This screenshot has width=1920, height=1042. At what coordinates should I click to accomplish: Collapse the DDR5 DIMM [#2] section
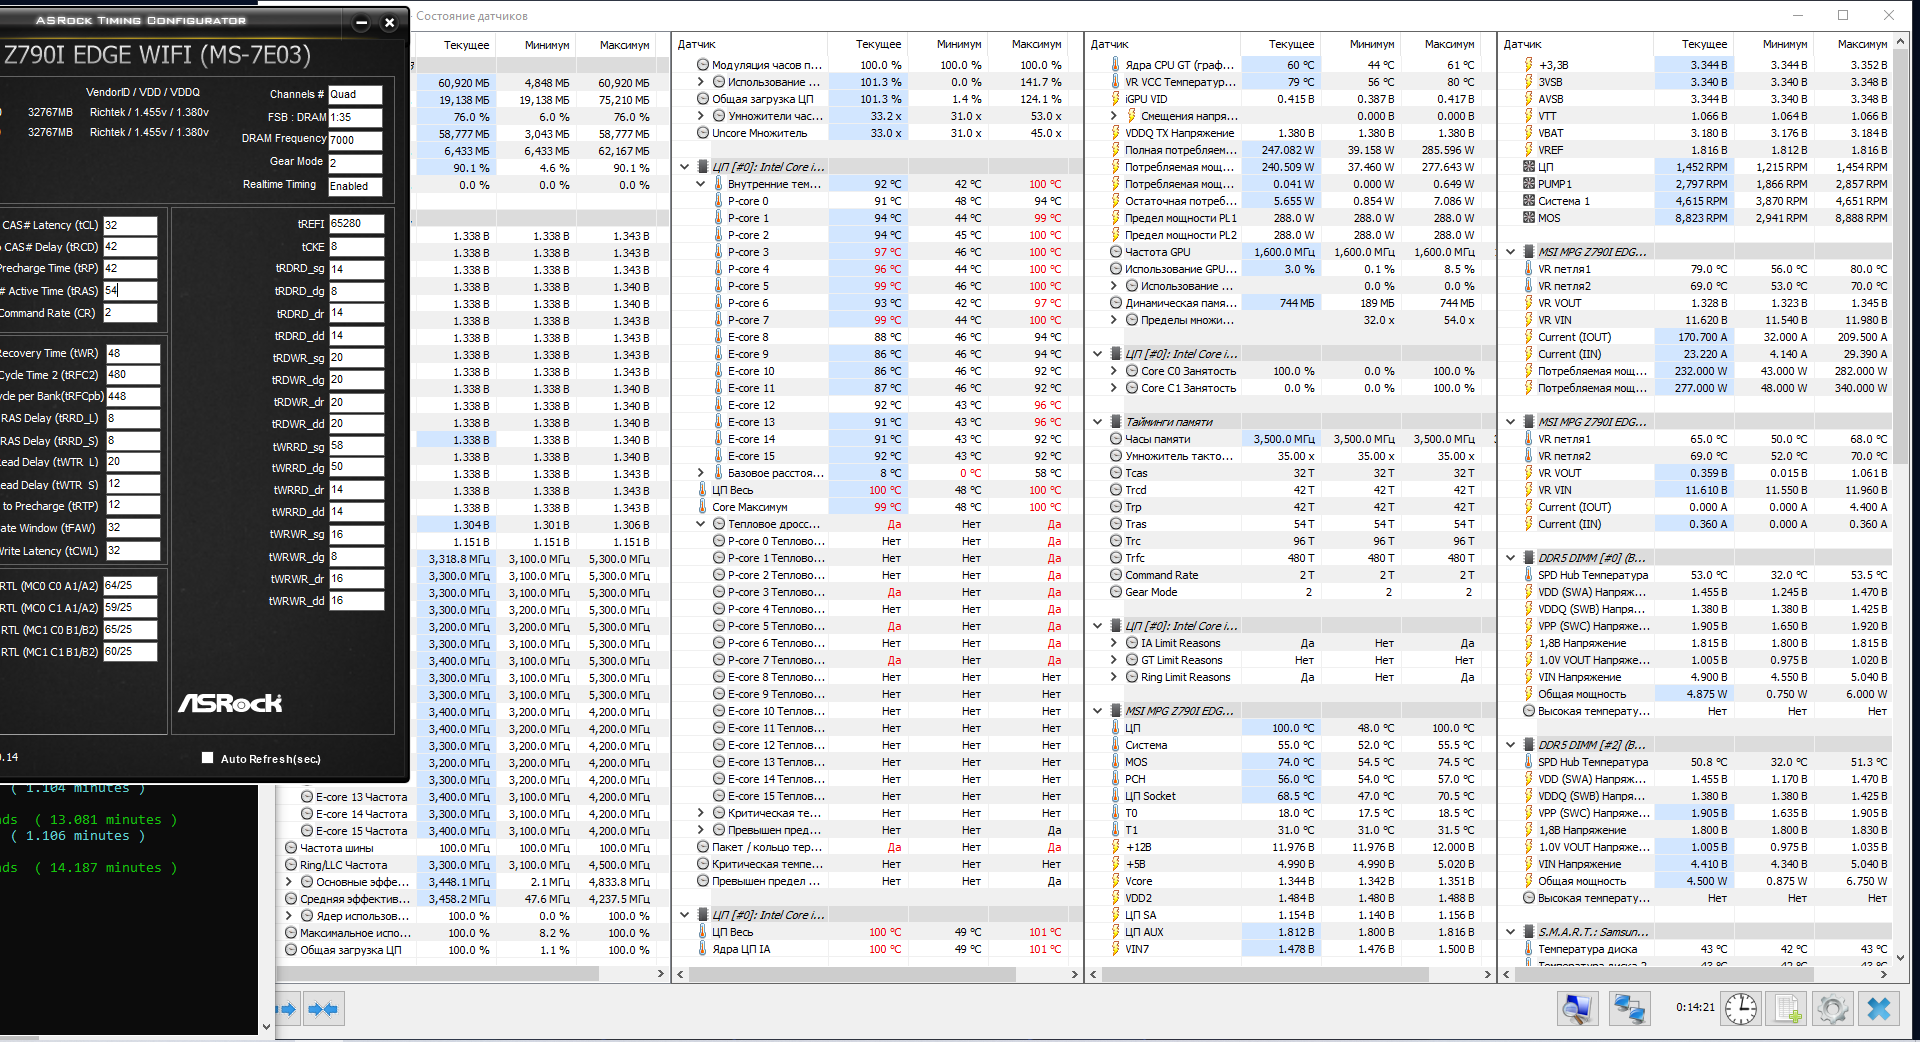[x=1511, y=745]
